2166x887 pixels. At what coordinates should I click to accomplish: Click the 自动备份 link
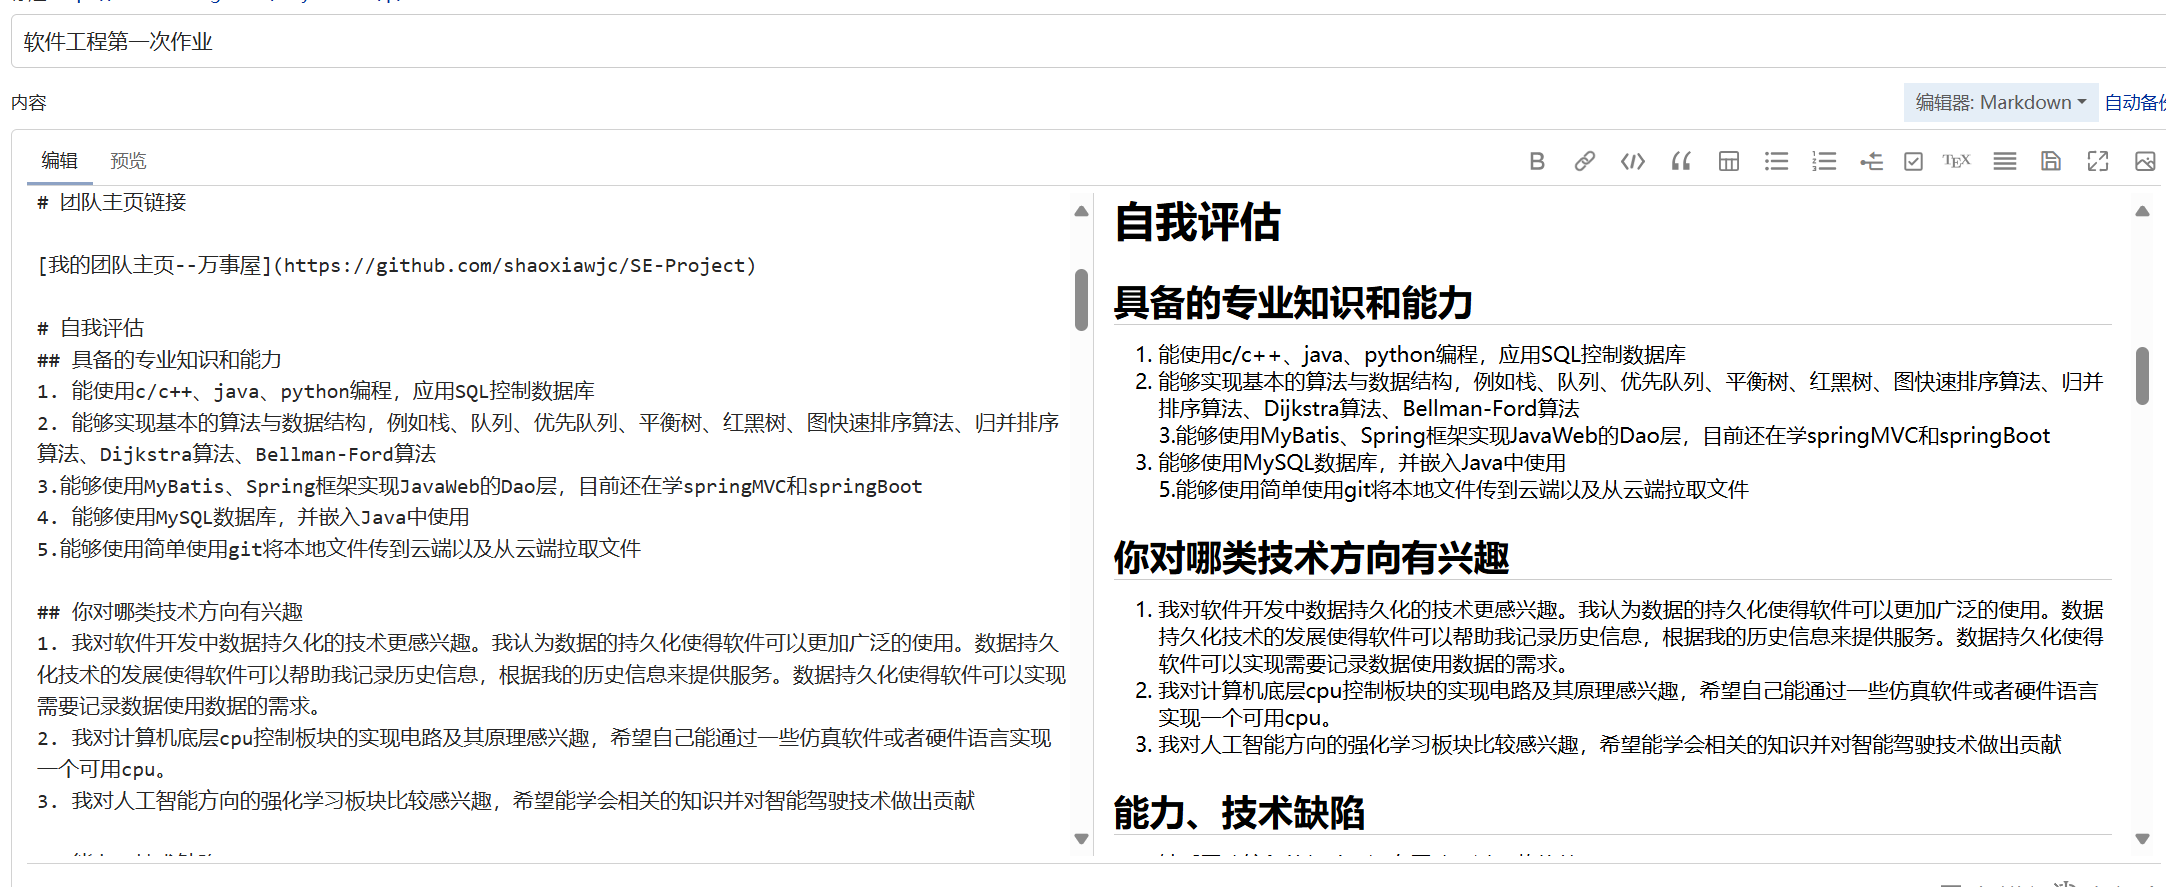pos(2135,102)
